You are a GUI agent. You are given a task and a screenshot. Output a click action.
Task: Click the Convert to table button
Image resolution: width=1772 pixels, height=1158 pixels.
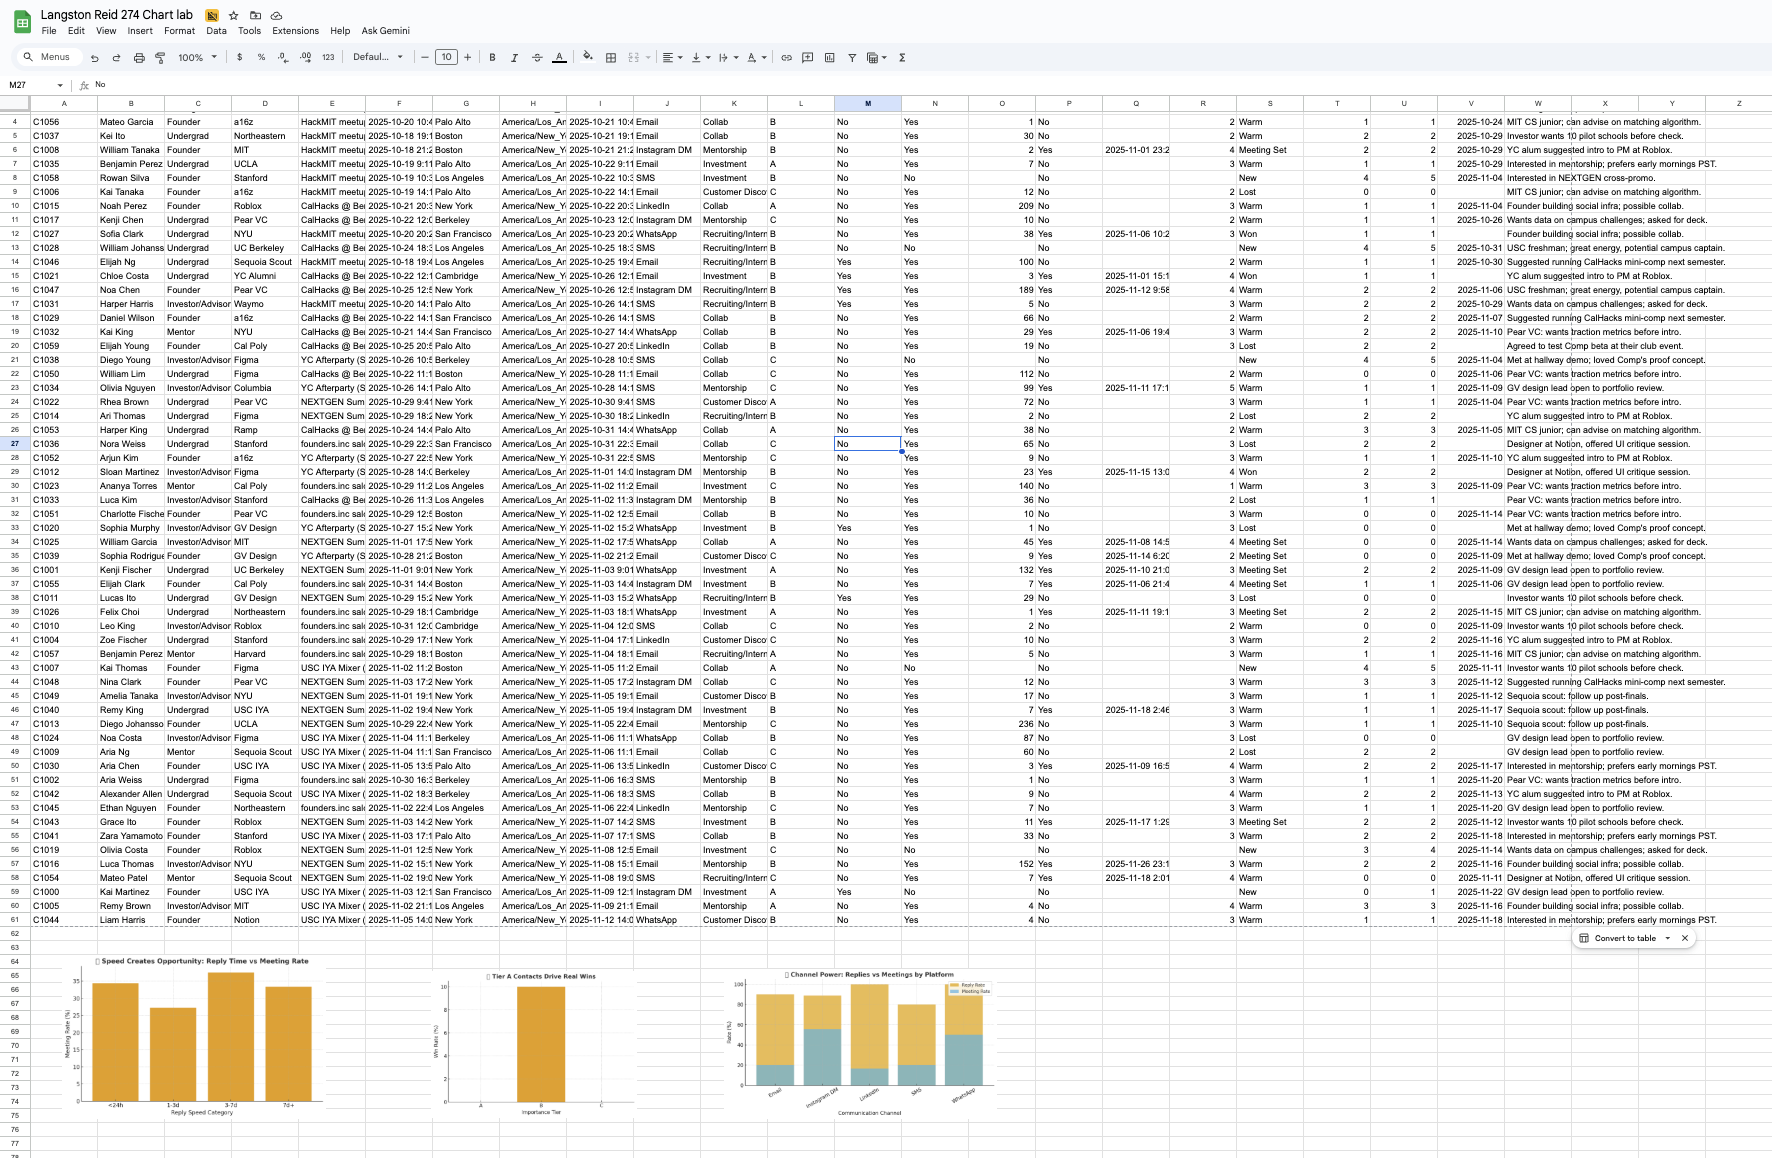tap(1622, 938)
